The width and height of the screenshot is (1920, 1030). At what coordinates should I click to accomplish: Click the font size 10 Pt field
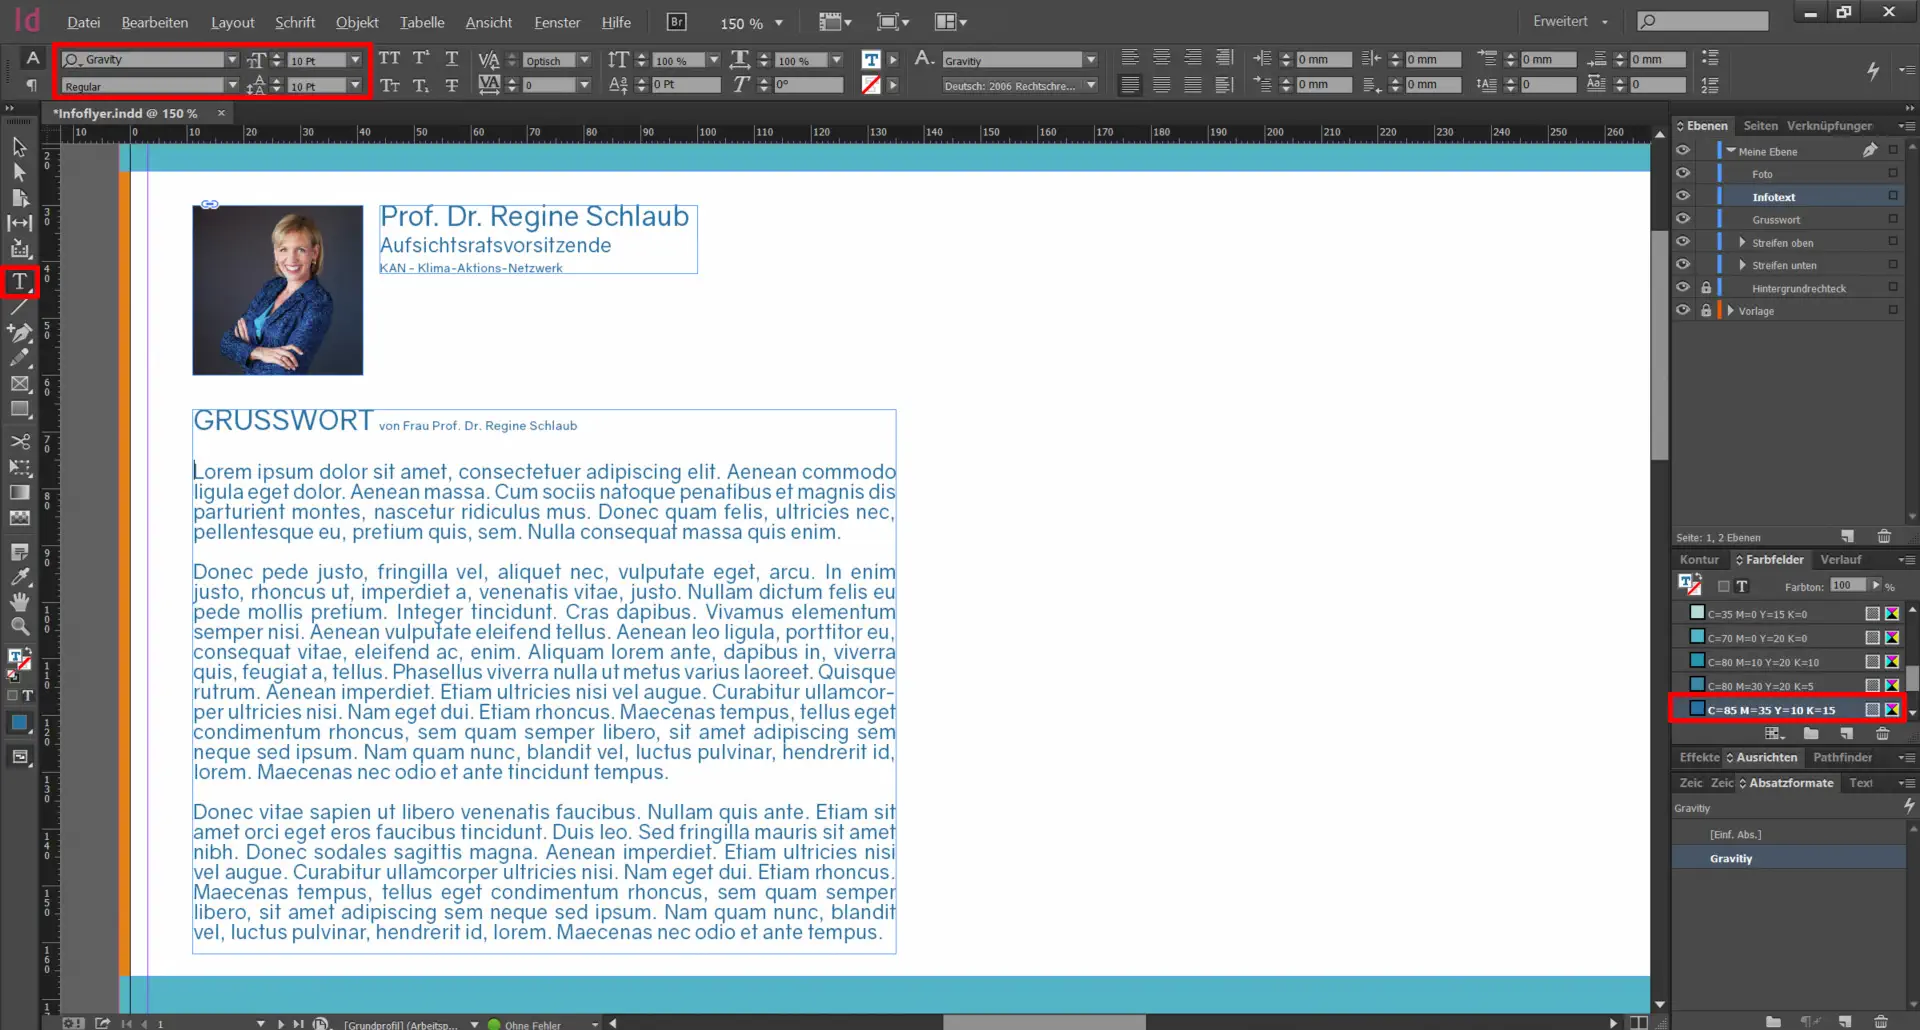pos(316,61)
